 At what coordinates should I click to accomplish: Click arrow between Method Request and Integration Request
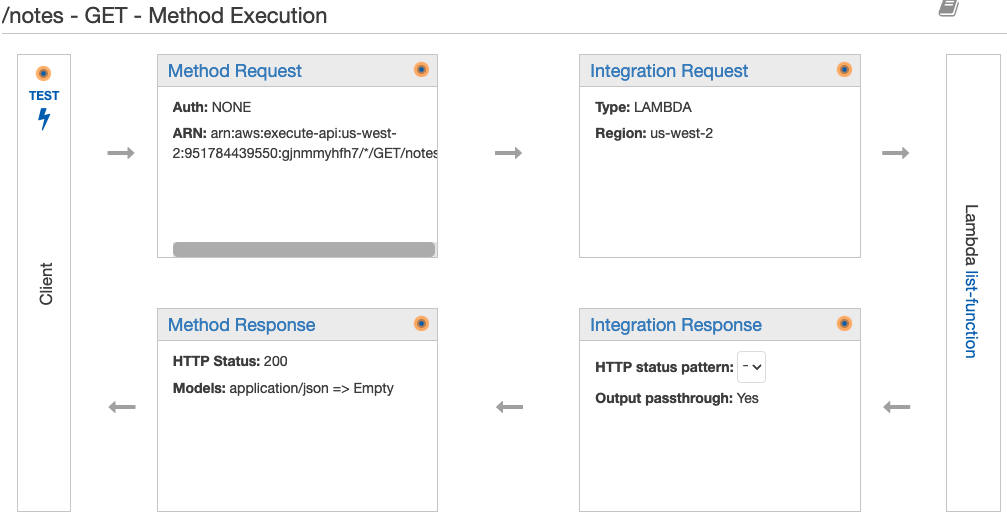pyautogui.click(x=509, y=153)
